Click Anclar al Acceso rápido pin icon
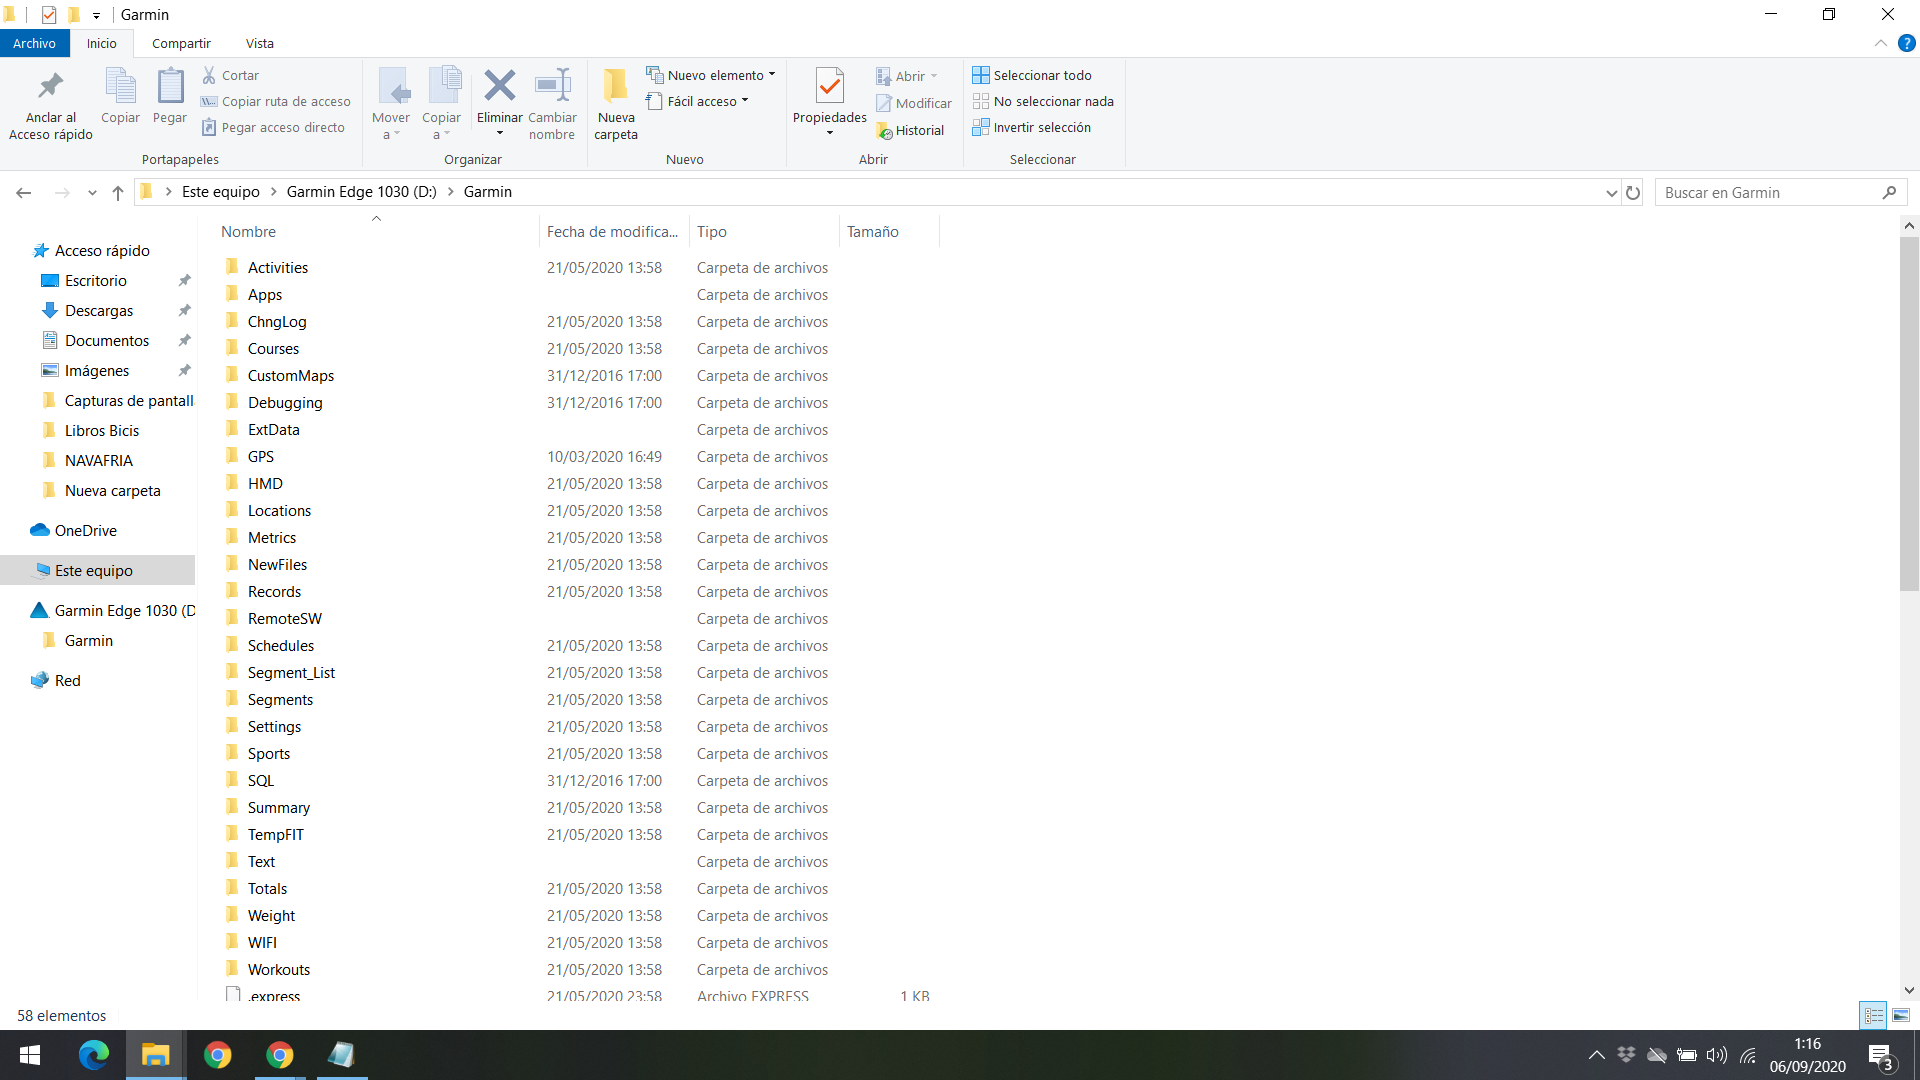1920x1080 pixels. coord(50,87)
